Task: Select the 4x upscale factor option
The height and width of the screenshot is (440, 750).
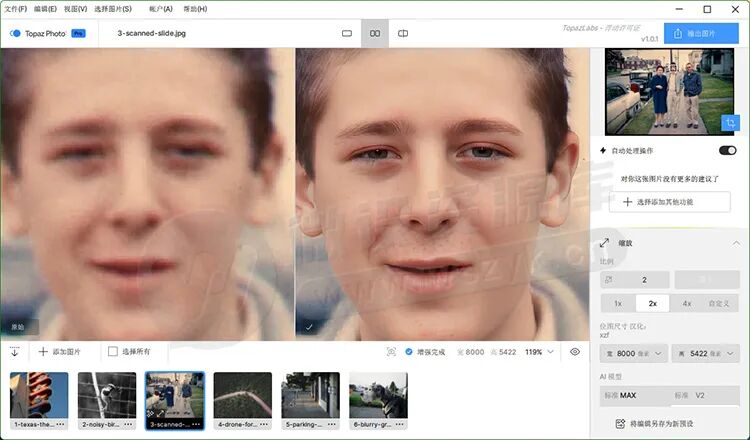Action: click(x=686, y=303)
